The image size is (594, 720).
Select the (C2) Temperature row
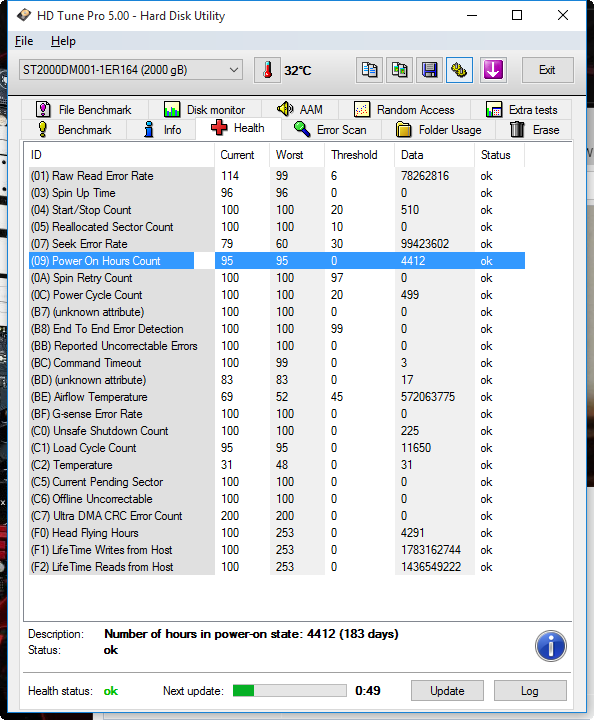click(x=277, y=465)
